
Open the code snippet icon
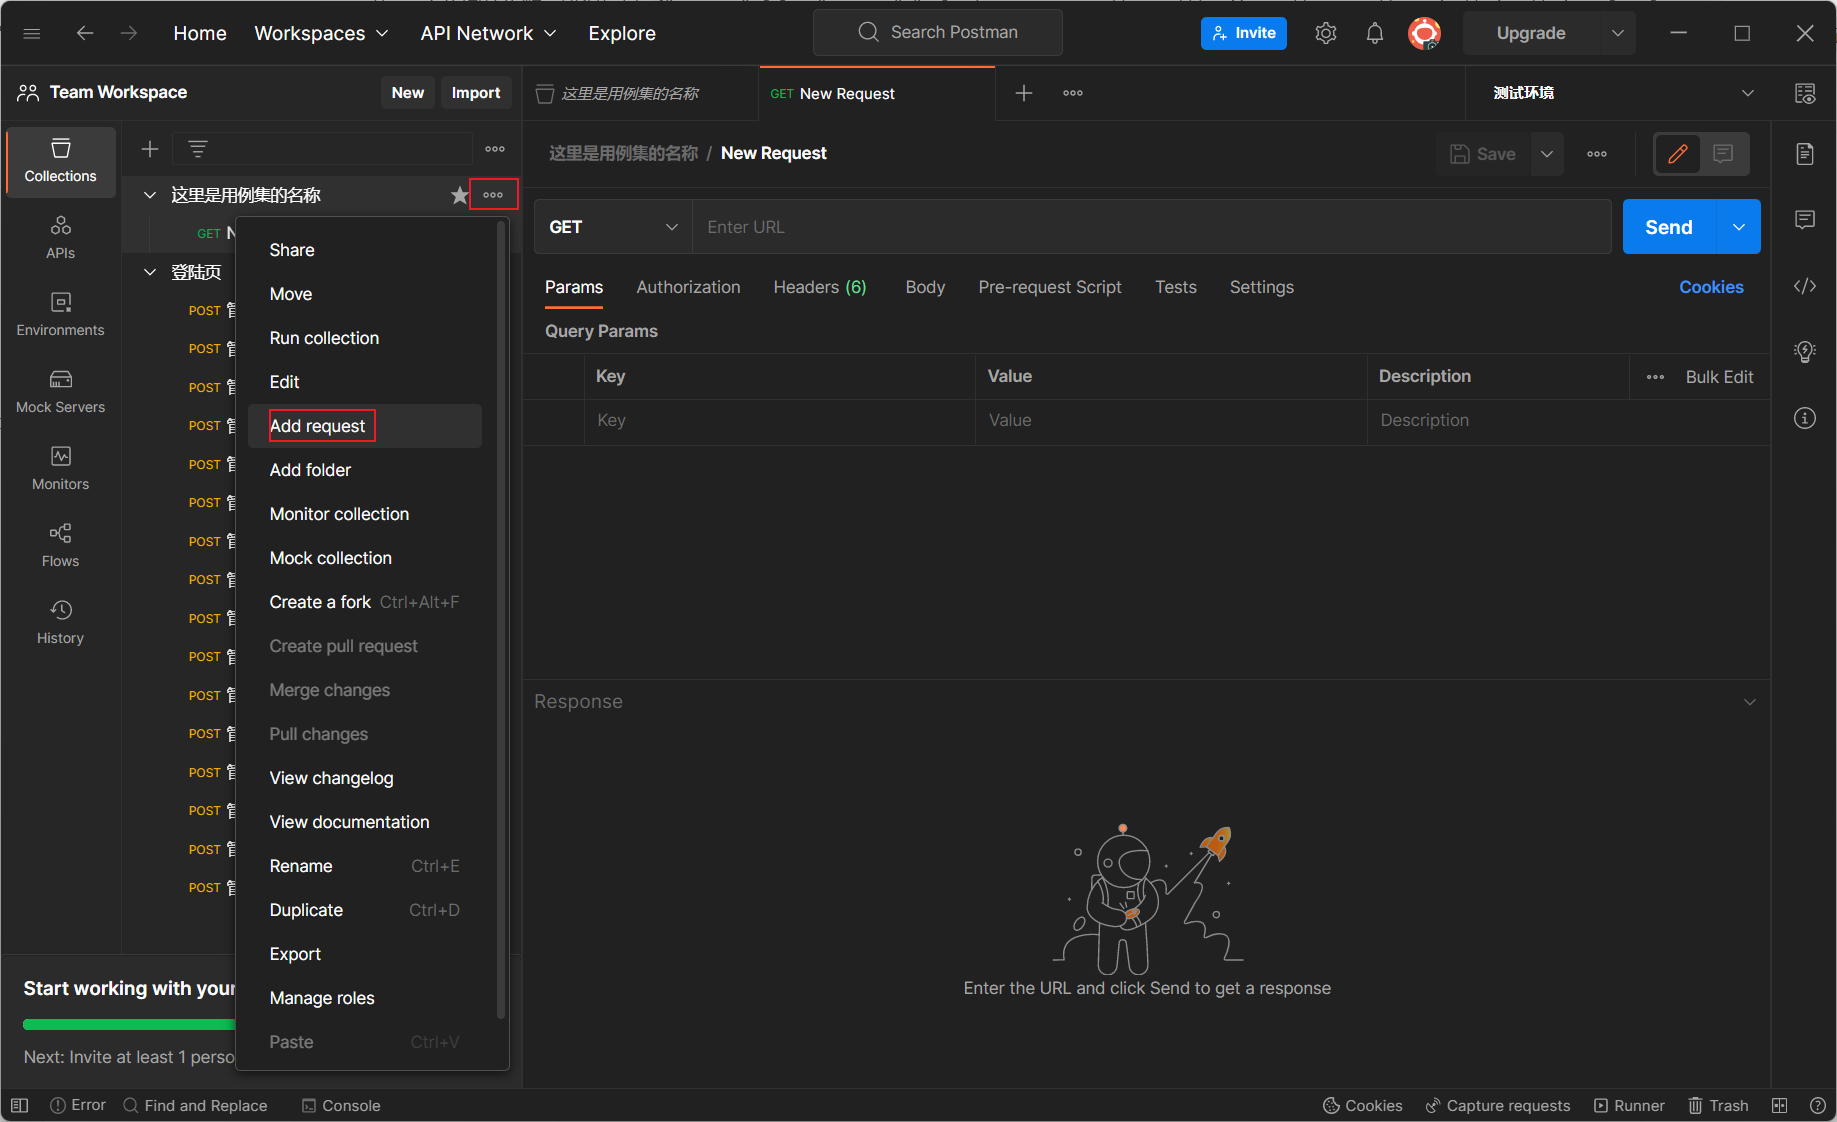point(1804,287)
